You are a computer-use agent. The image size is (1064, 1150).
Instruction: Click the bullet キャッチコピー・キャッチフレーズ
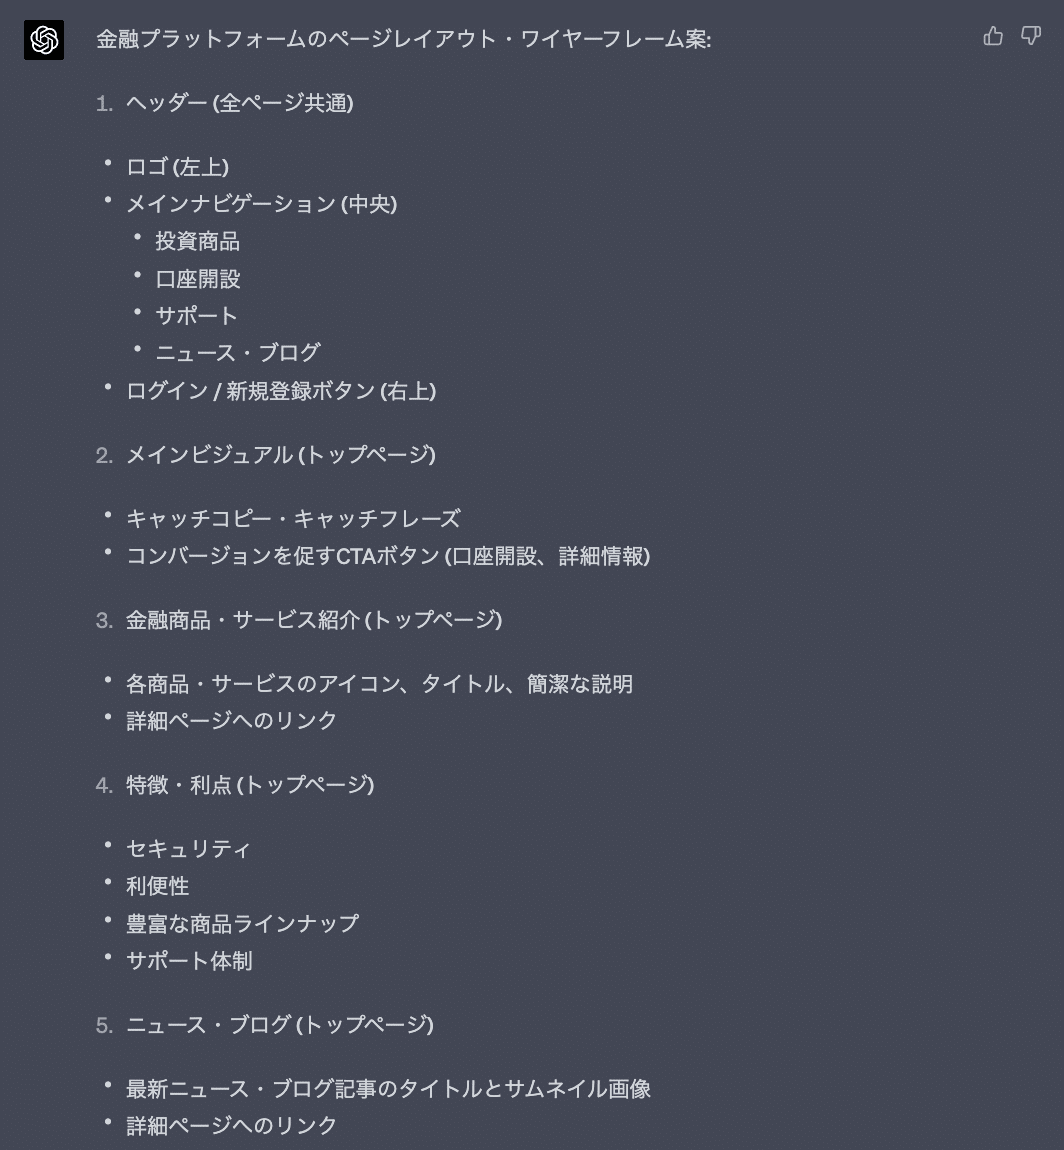click(293, 519)
